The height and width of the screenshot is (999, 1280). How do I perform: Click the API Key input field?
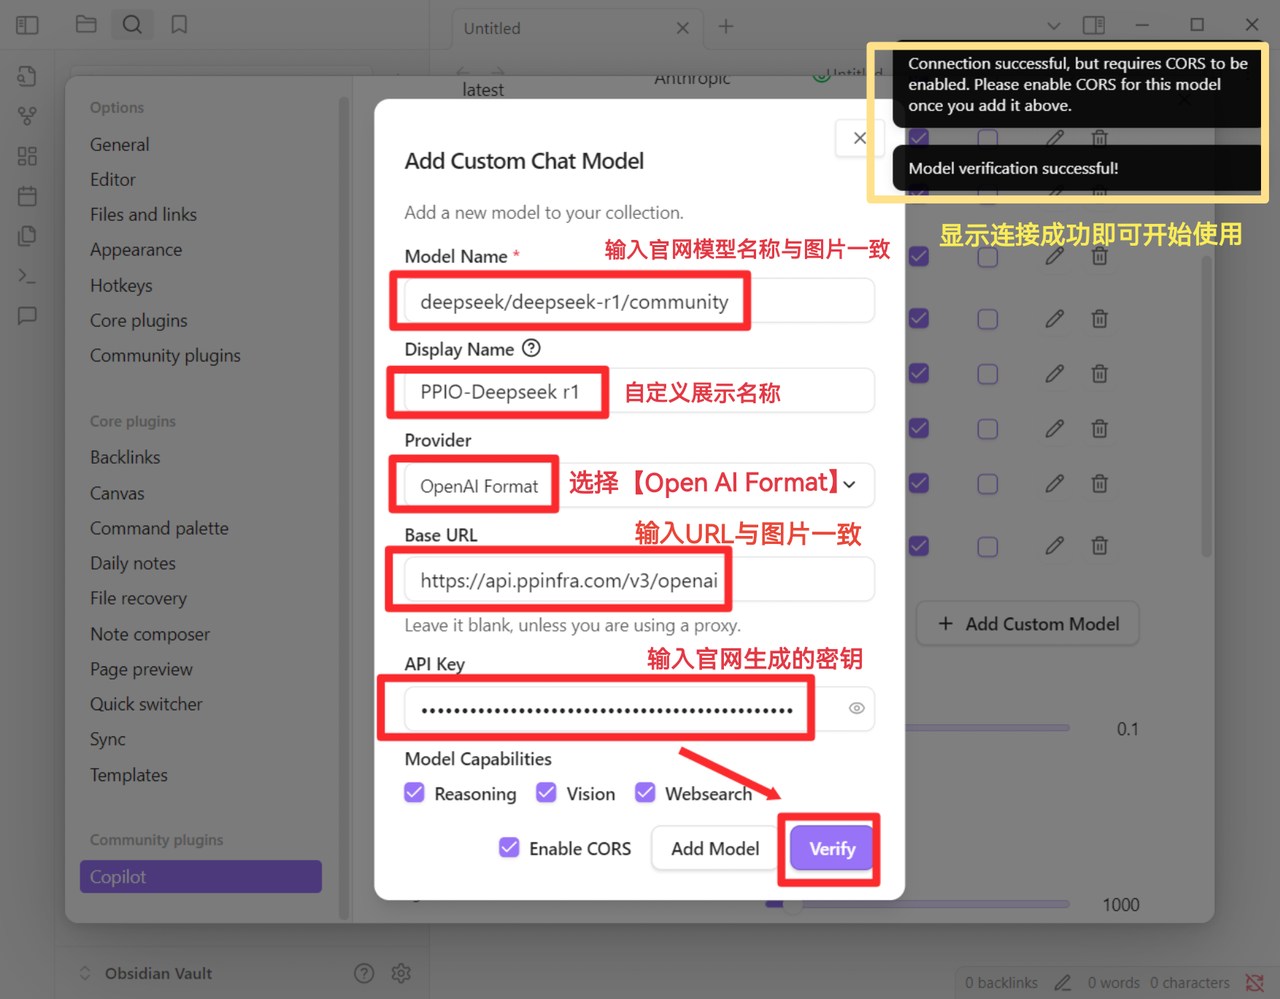coord(639,708)
